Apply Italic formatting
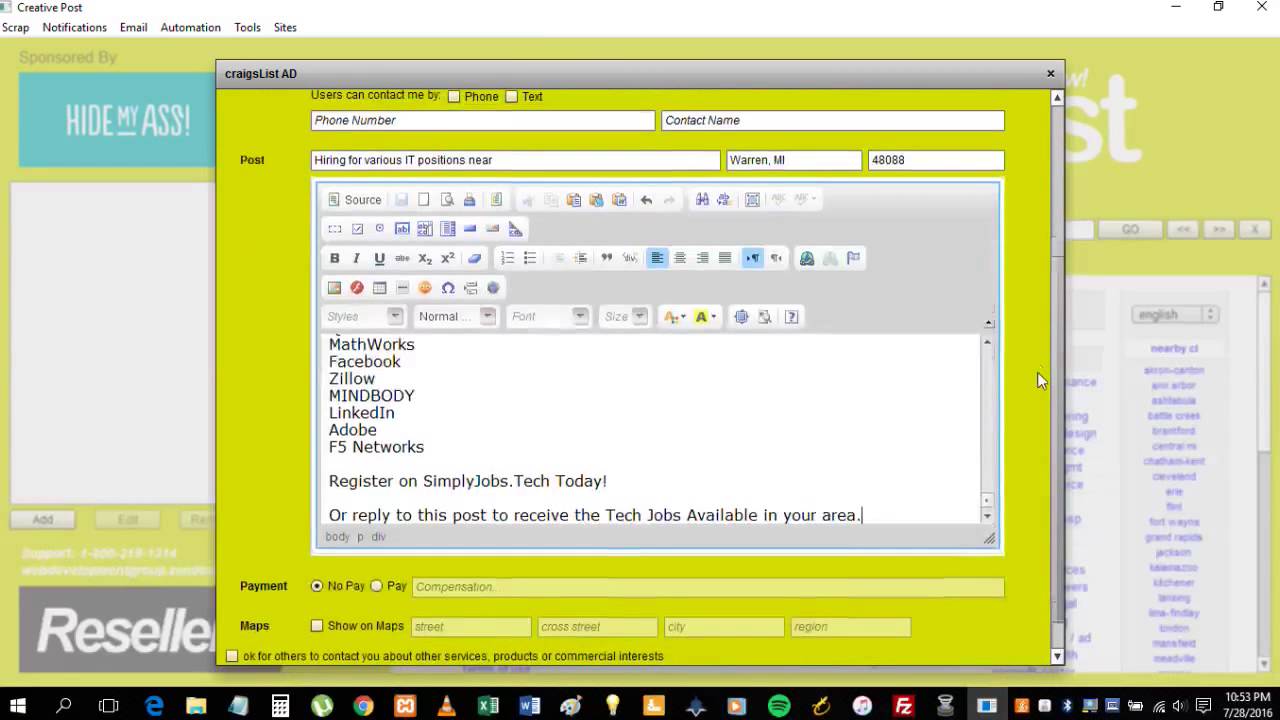This screenshot has height=720, width=1280. coord(357,258)
